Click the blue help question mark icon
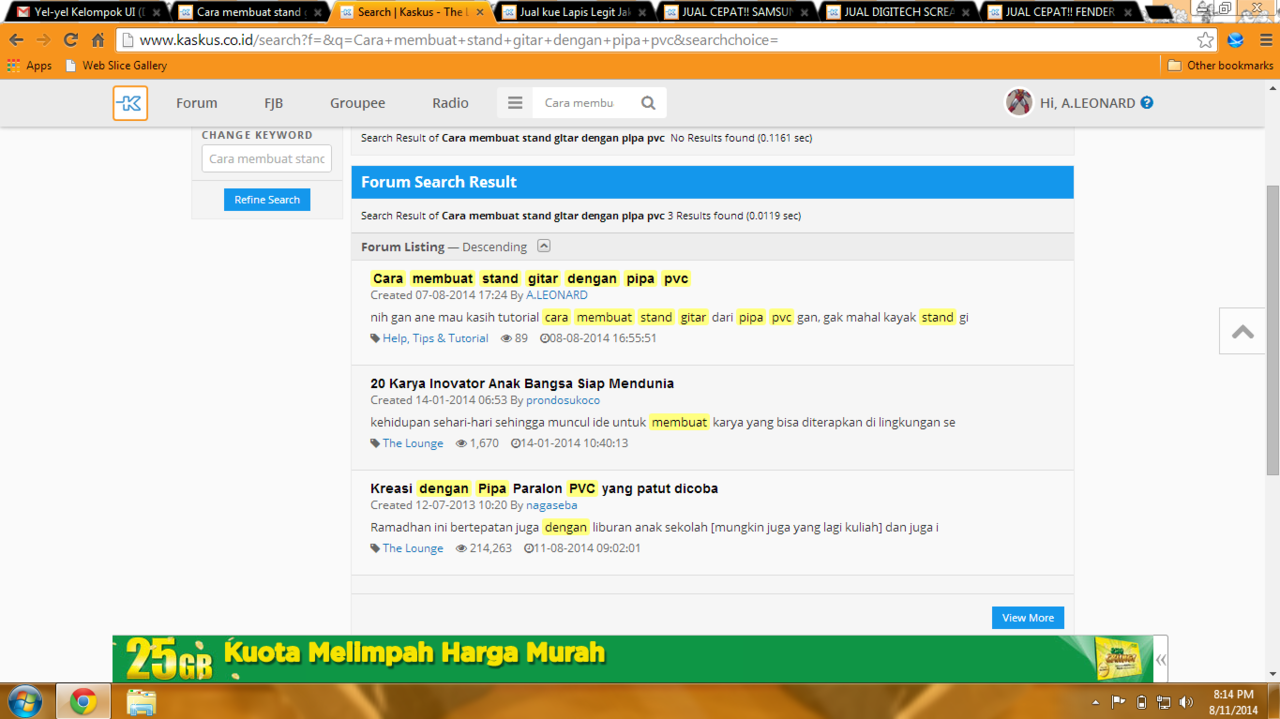Viewport: 1280px width, 719px height. (1147, 102)
